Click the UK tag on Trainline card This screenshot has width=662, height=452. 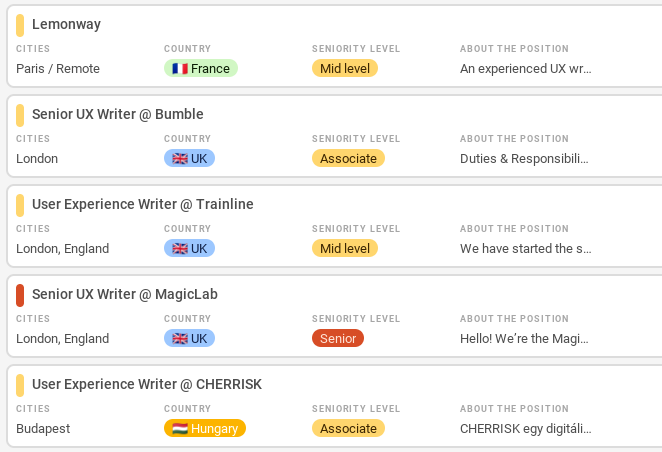click(x=189, y=249)
